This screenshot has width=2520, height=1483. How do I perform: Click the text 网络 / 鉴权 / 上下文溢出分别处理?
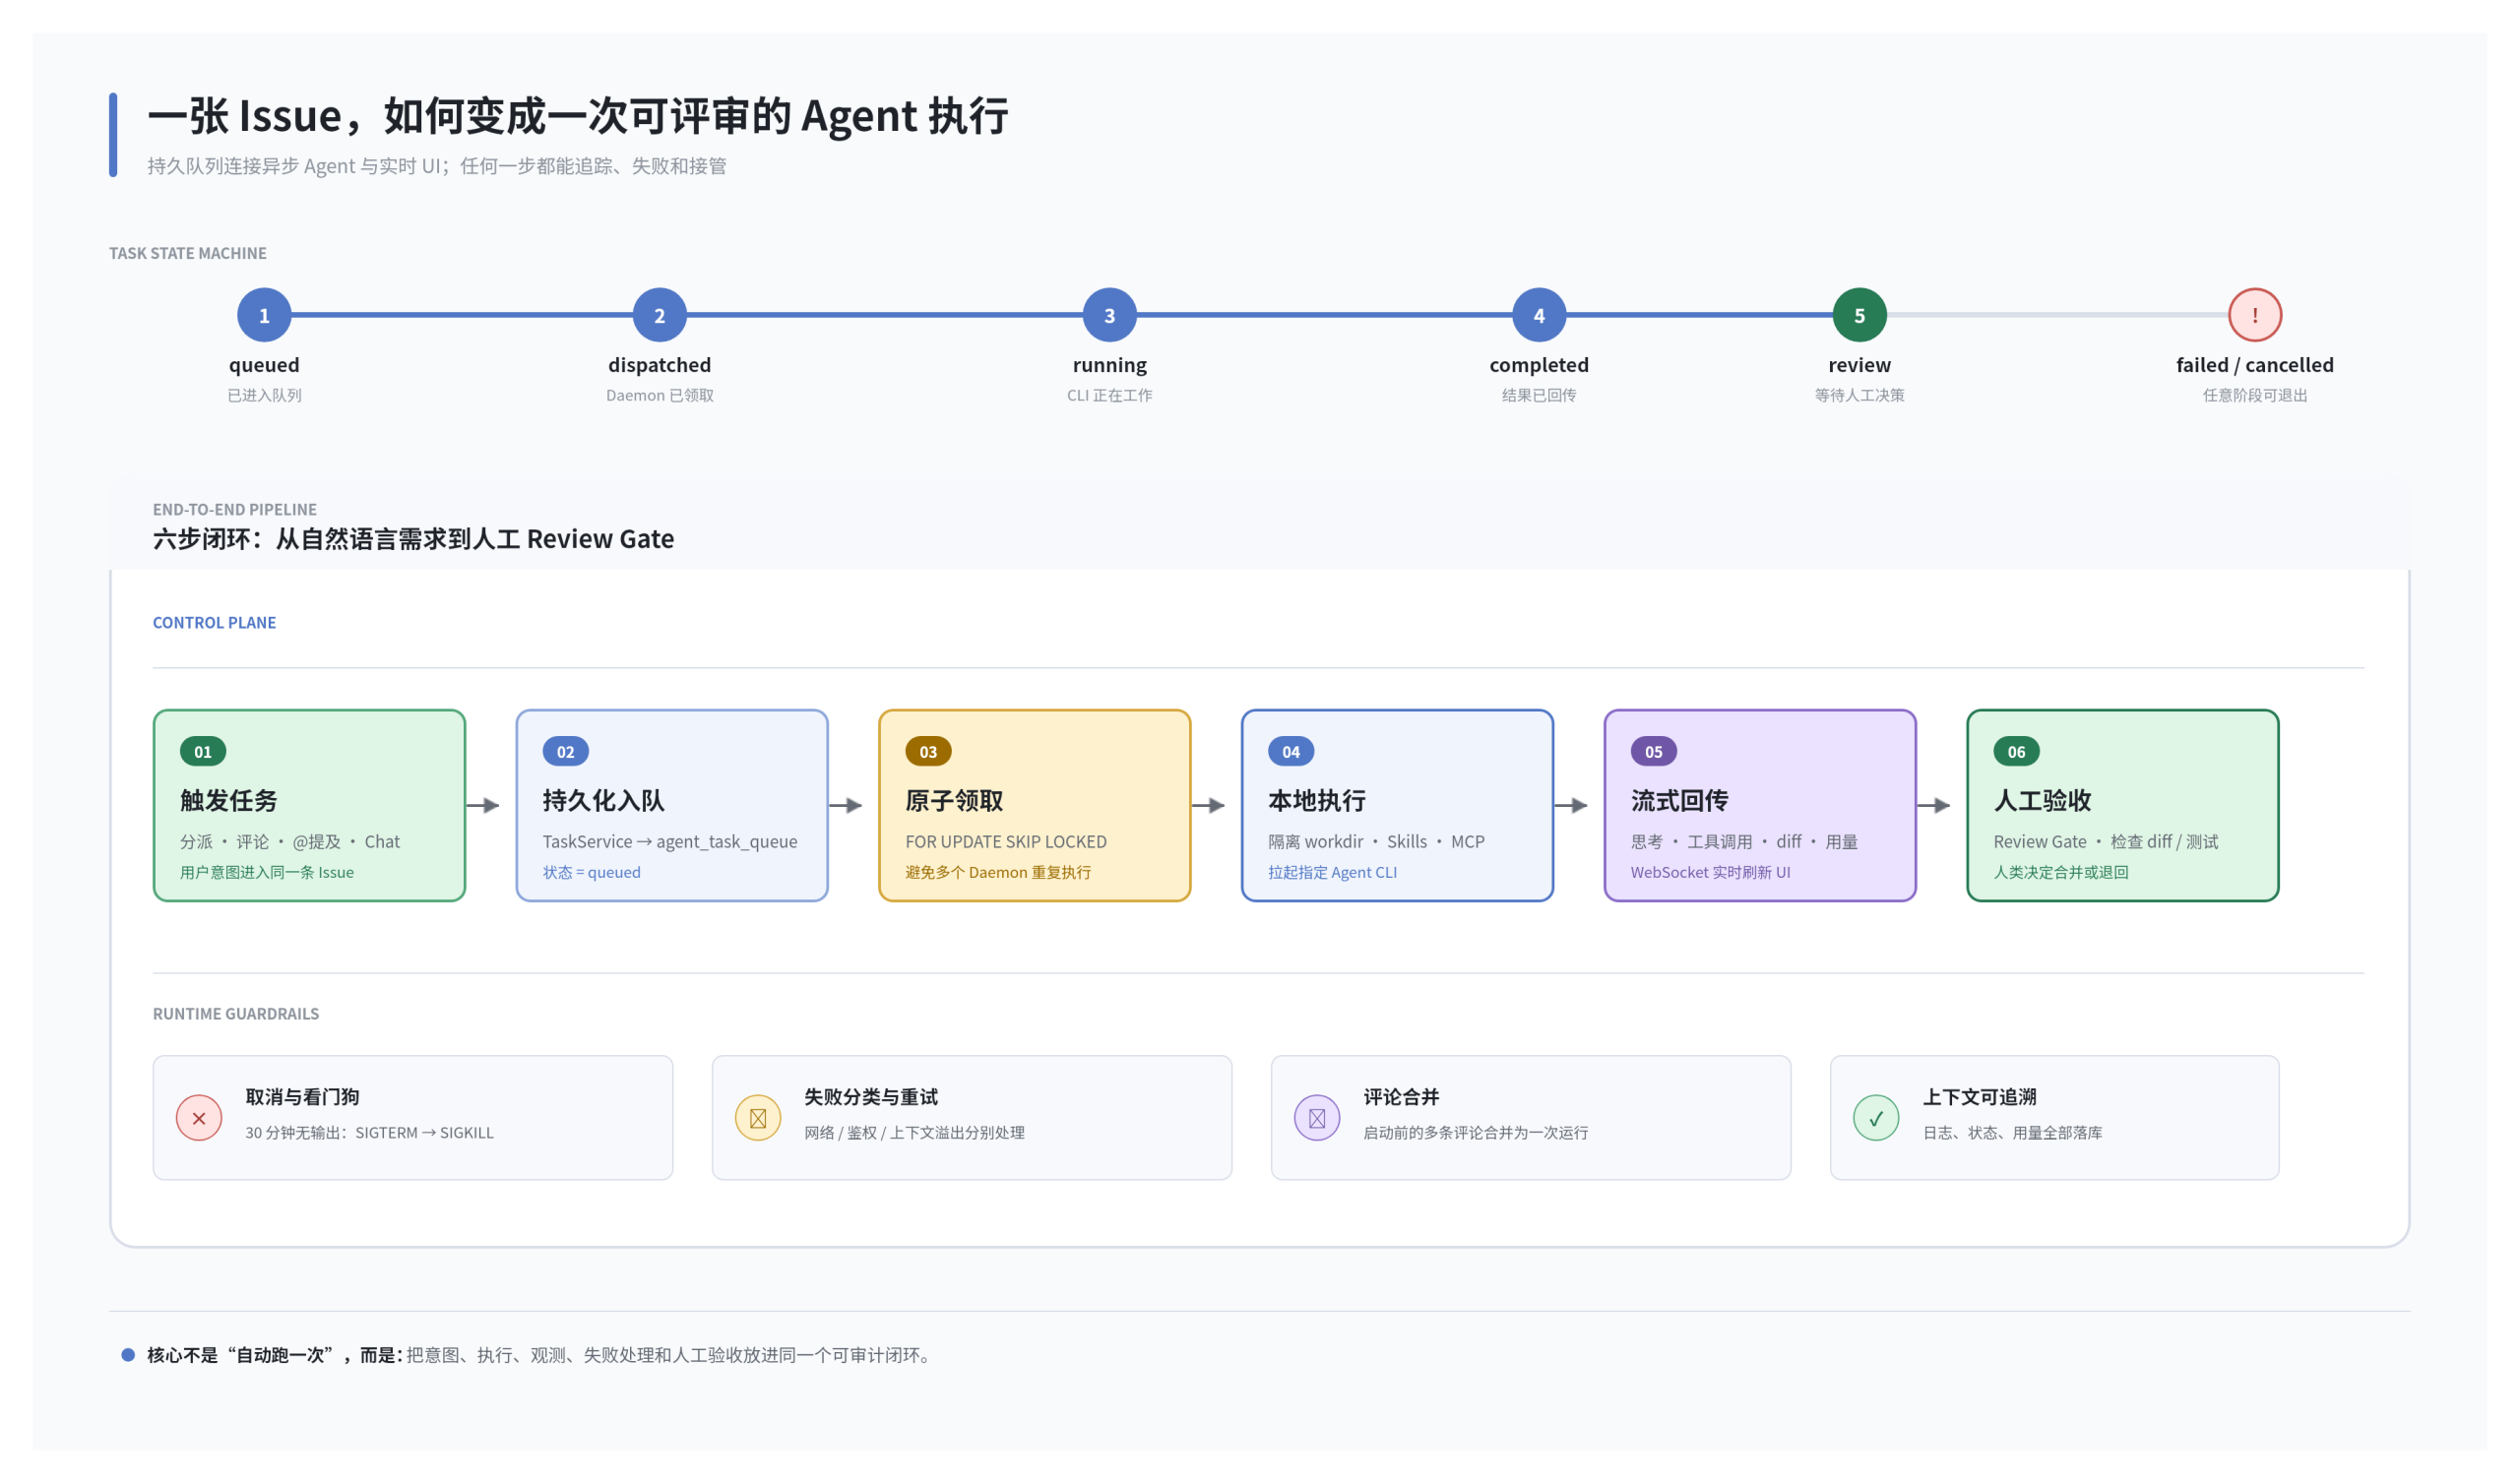coord(915,1133)
